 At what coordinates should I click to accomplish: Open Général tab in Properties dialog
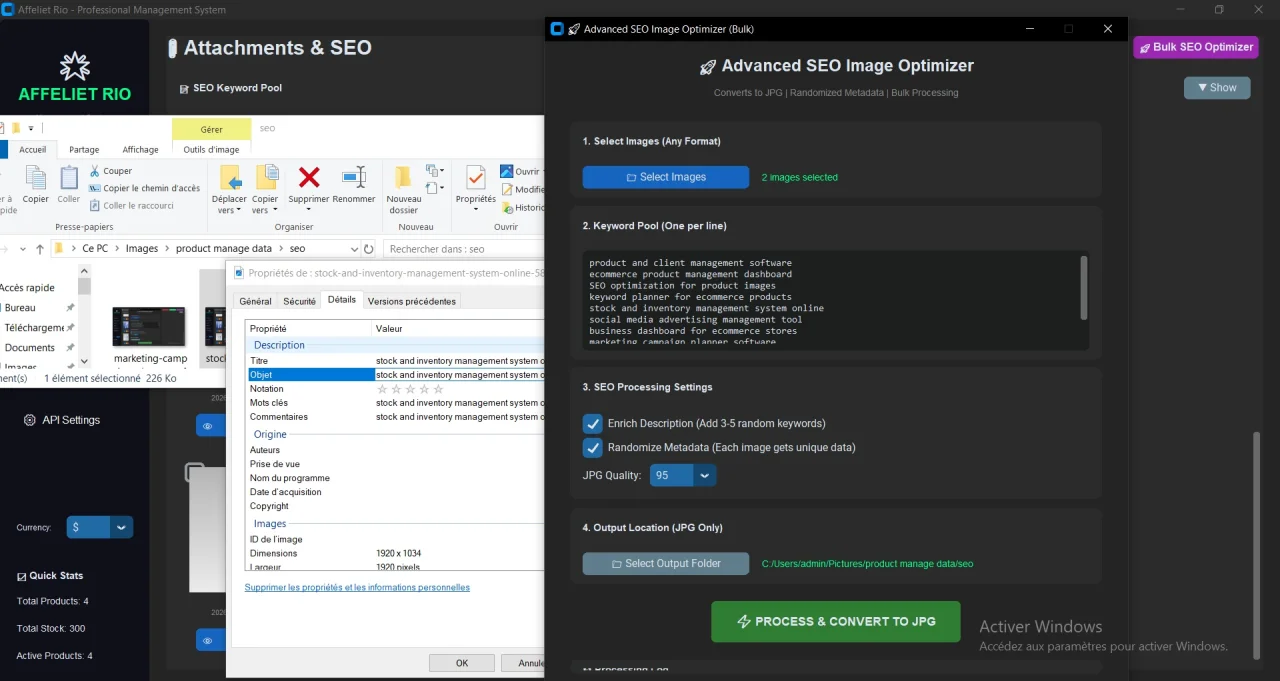pos(255,301)
